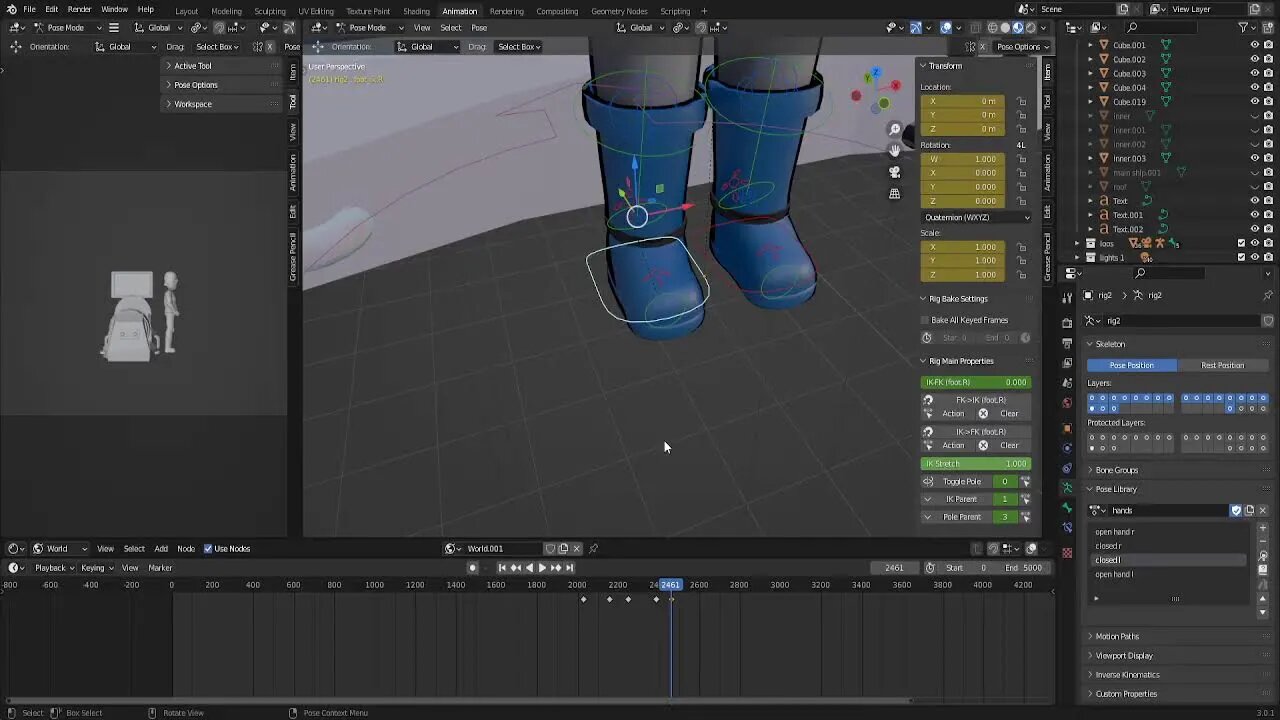Select solid viewport shading sphere icon

[x=1005, y=27]
